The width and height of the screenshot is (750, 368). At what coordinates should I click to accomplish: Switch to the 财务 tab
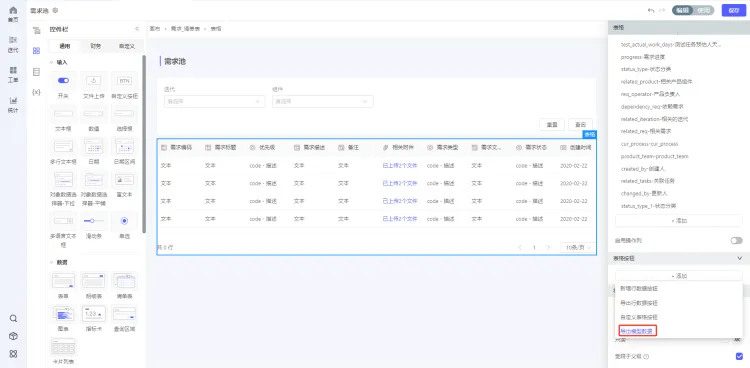coord(96,46)
